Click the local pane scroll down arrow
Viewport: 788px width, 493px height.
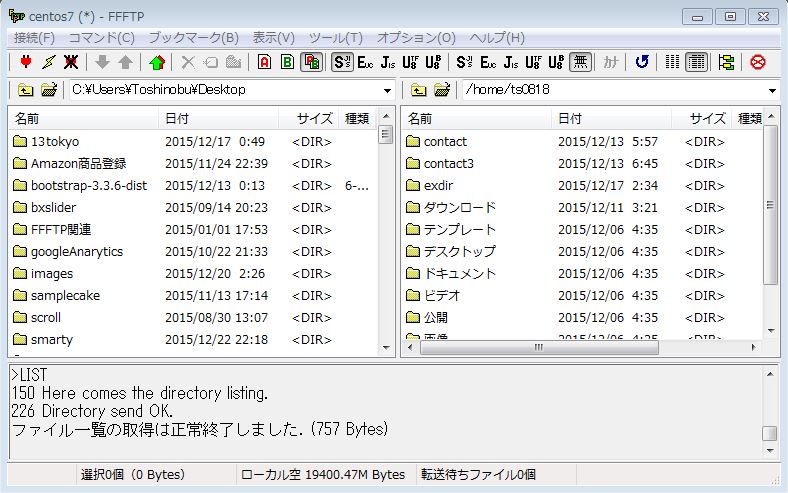pos(386,348)
